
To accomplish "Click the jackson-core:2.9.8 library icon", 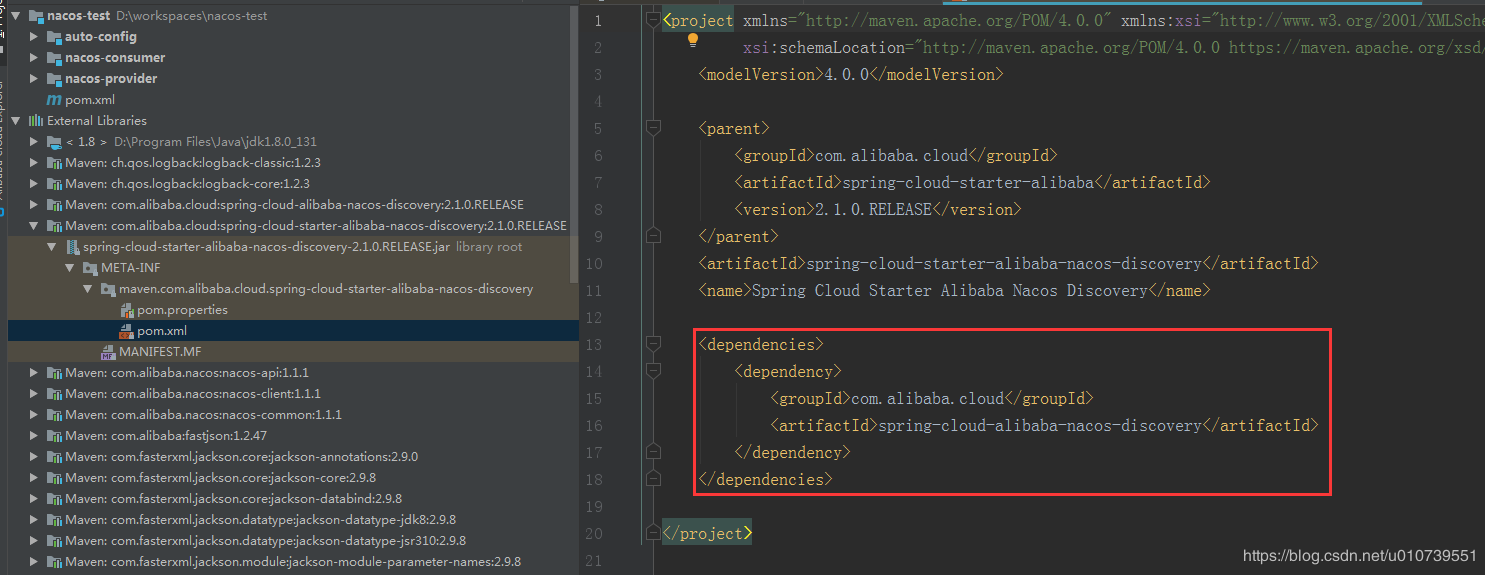I will [x=54, y=478].
